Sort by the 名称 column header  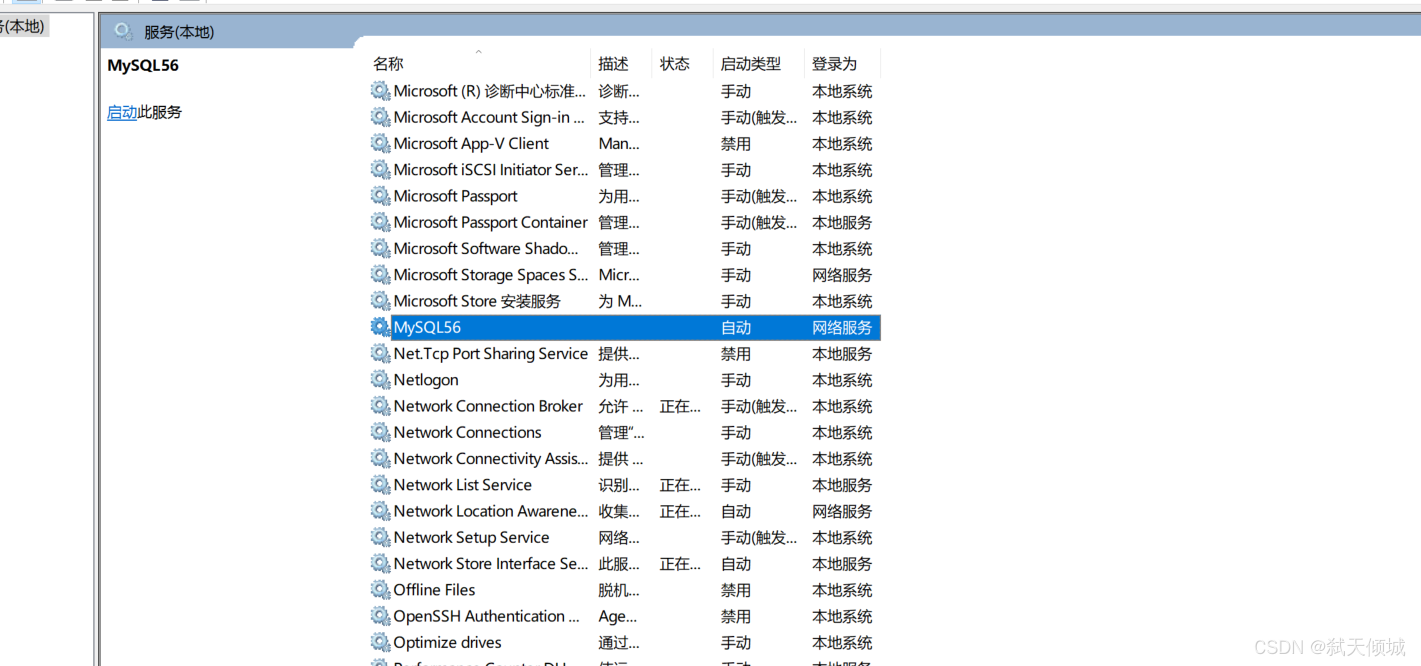click(x=388, y=64)
